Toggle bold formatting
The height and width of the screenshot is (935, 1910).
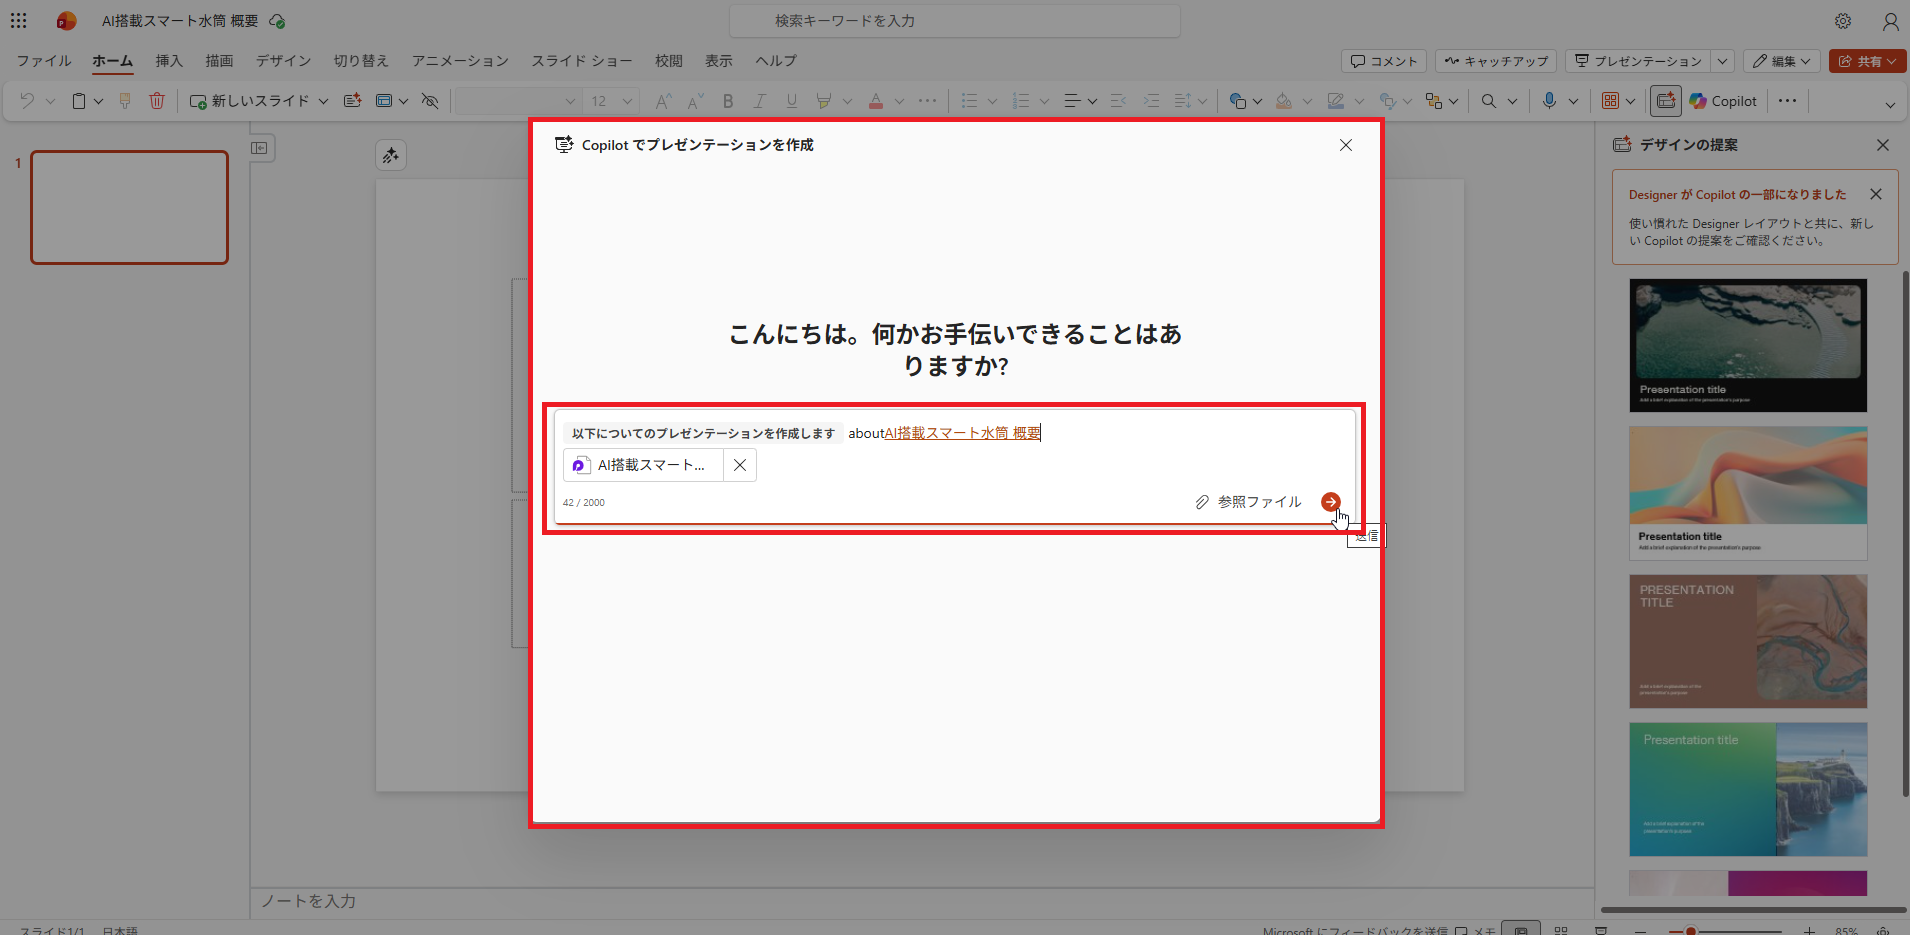coord(728,100)
